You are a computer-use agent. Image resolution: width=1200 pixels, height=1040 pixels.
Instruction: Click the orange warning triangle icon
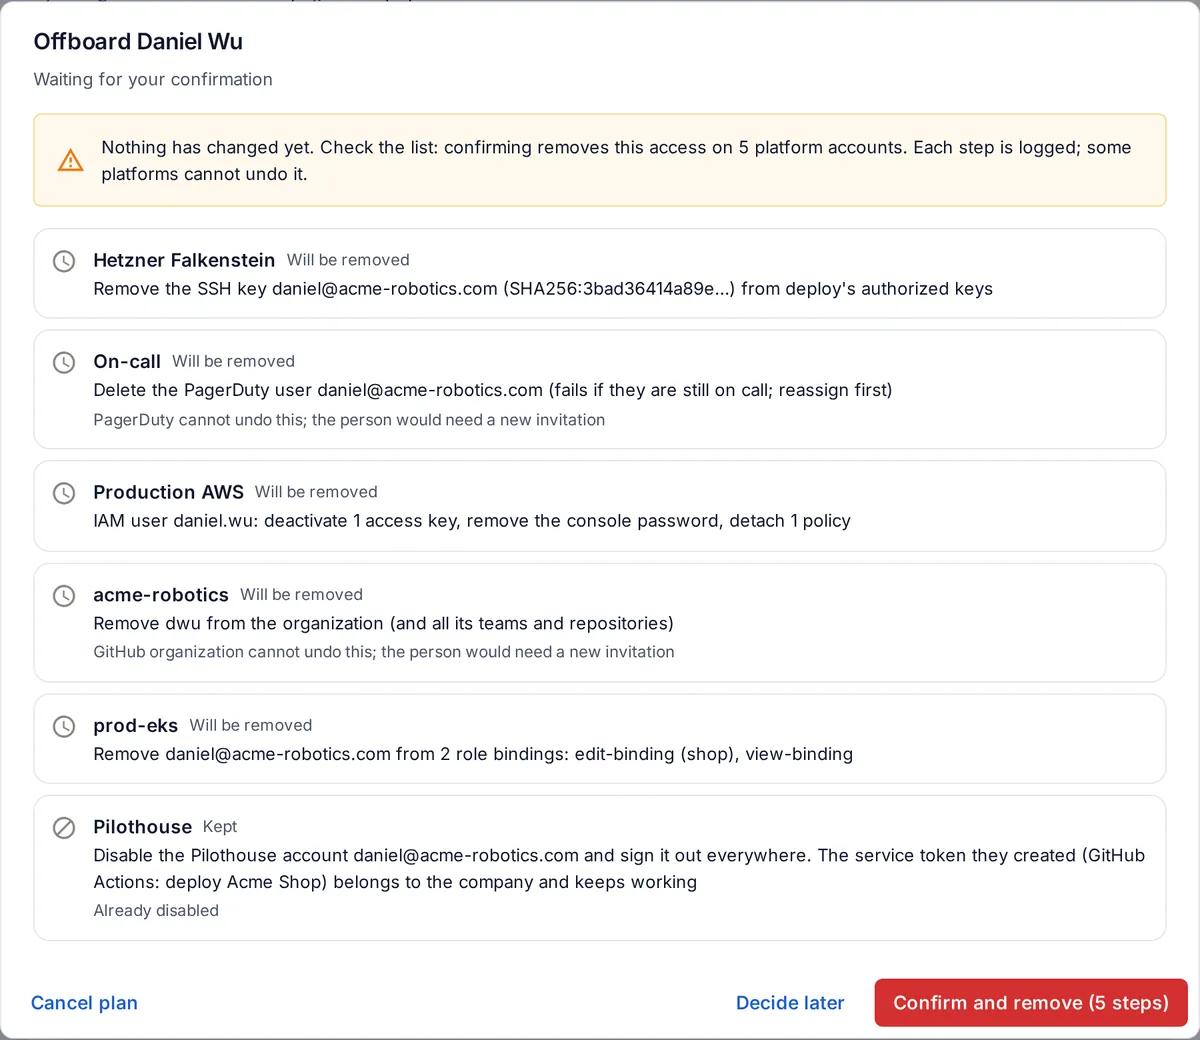pyautogui.click(x=71, y=160)
